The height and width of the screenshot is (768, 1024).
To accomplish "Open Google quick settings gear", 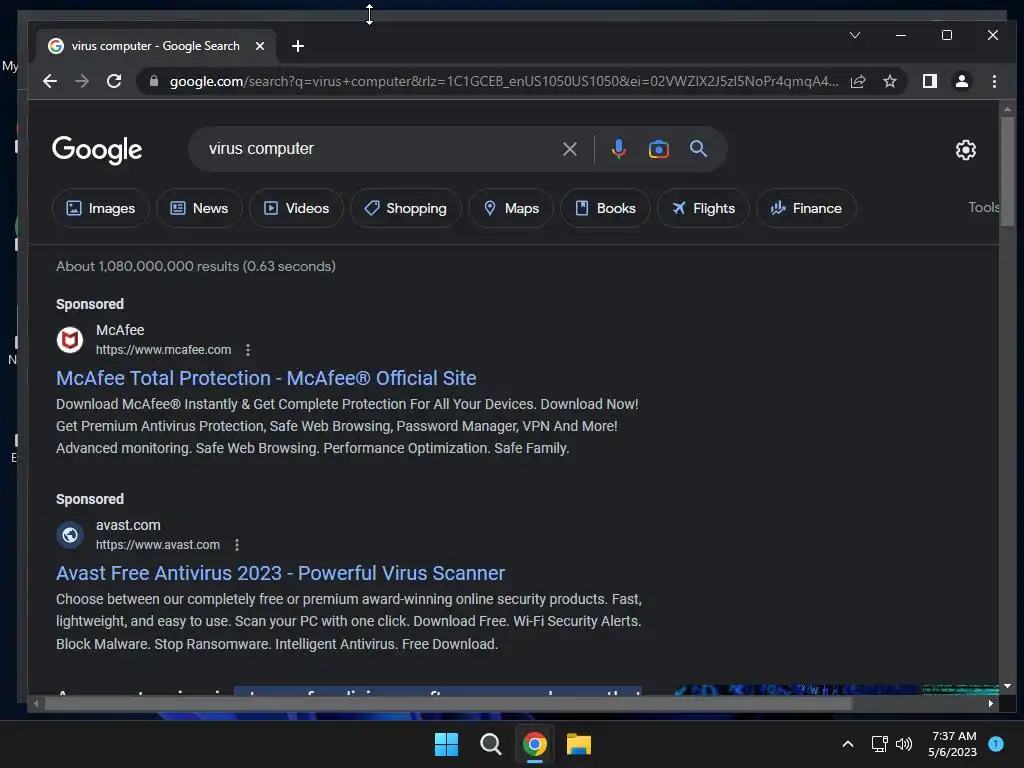I will pyautogui.click(x=965, y=150).
